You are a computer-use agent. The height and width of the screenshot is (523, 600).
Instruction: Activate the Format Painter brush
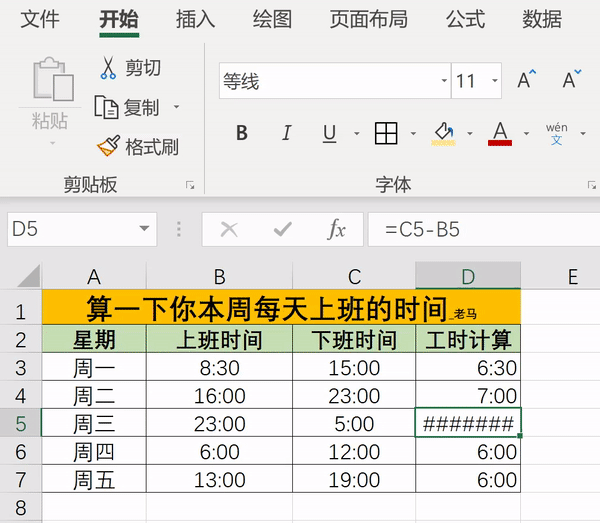pyautogui.click(x=108, y=146)
